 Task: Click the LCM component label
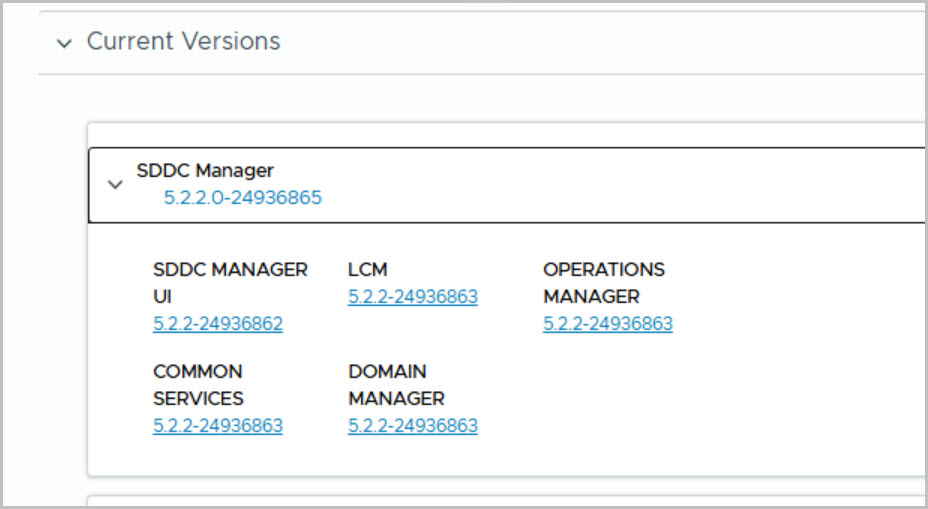368,270
